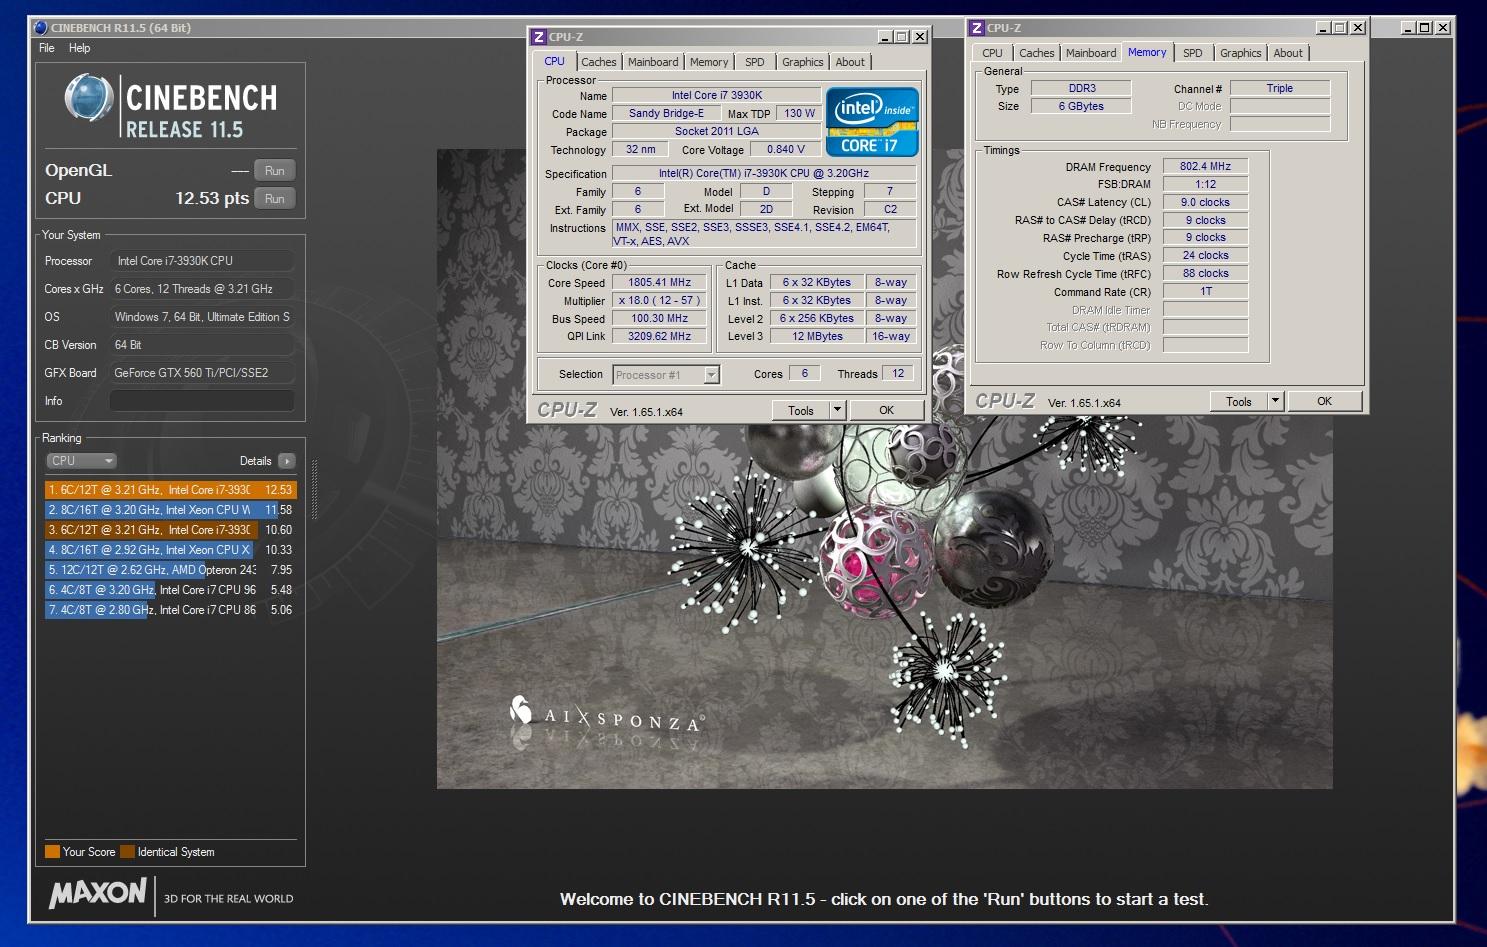Click the MAXON logo
The width and height of the screenshot is (1487, 947).
coord(98,893)
